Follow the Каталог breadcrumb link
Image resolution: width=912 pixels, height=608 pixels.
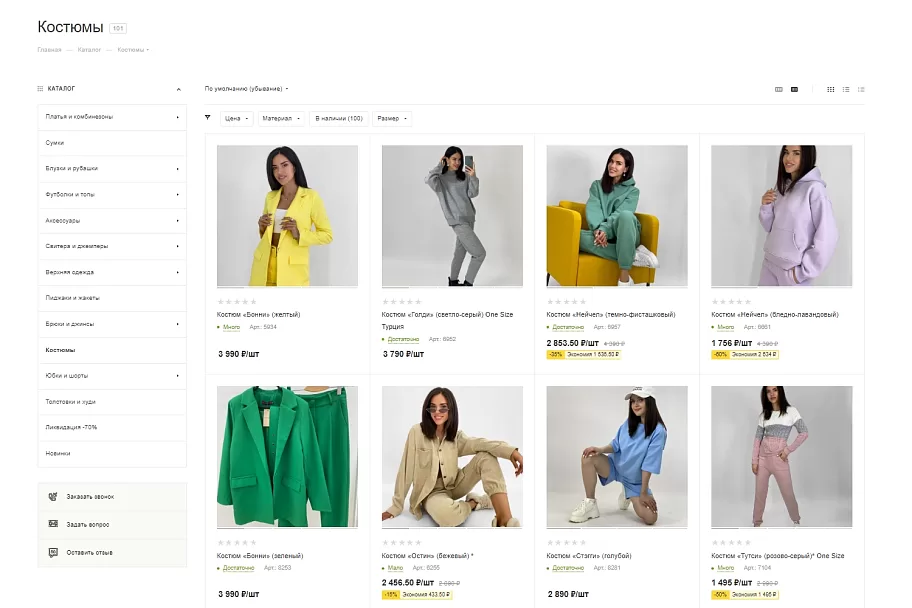[89, 50]
